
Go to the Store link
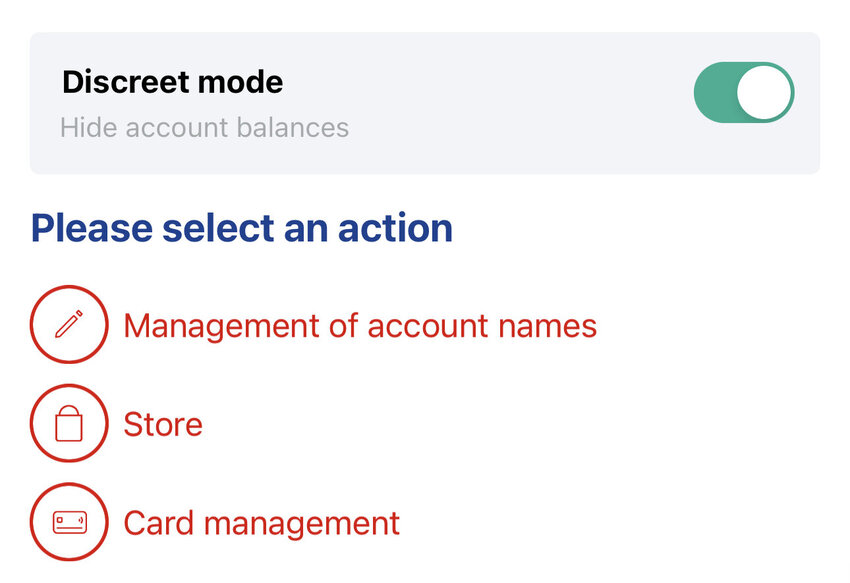click(163, 424)
